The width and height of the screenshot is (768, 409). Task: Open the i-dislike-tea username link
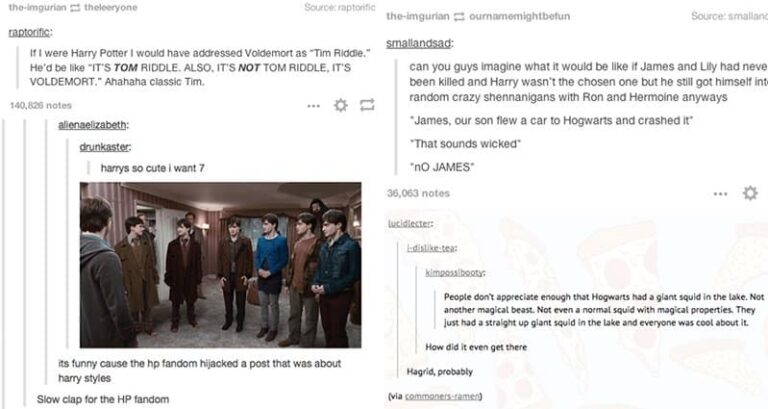[430, 248]
